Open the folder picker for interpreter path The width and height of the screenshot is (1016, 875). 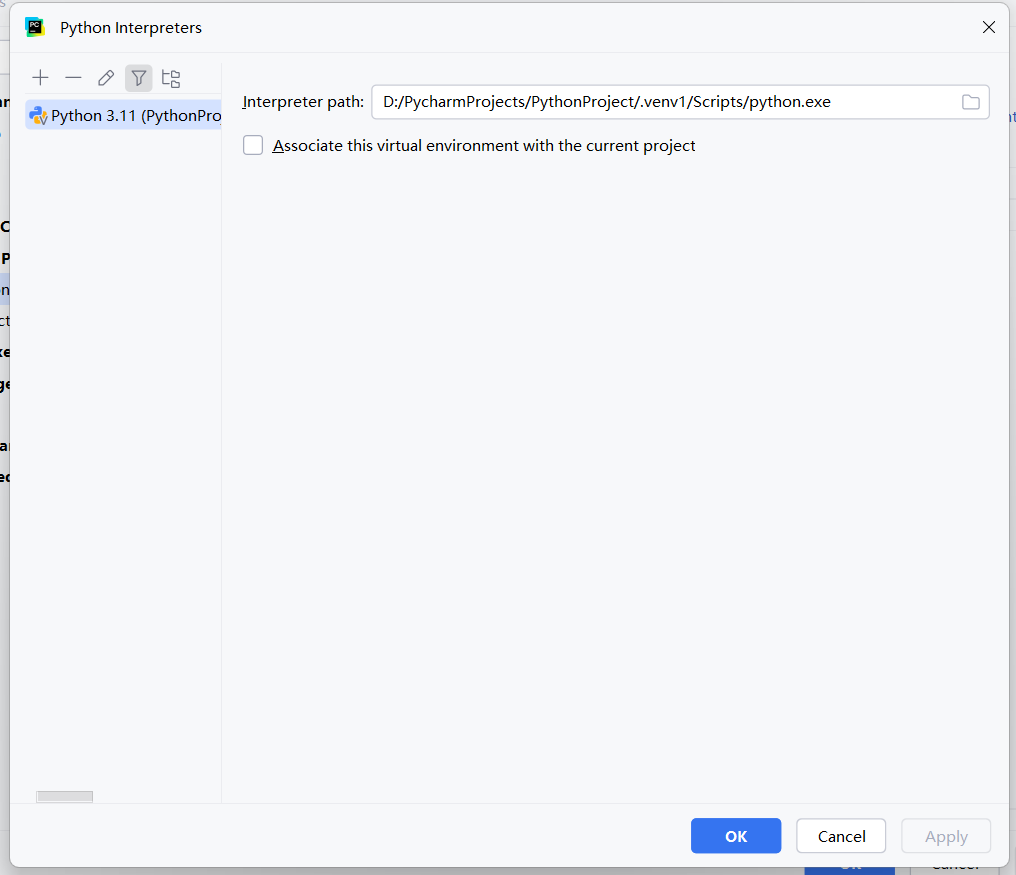(970, 101)
